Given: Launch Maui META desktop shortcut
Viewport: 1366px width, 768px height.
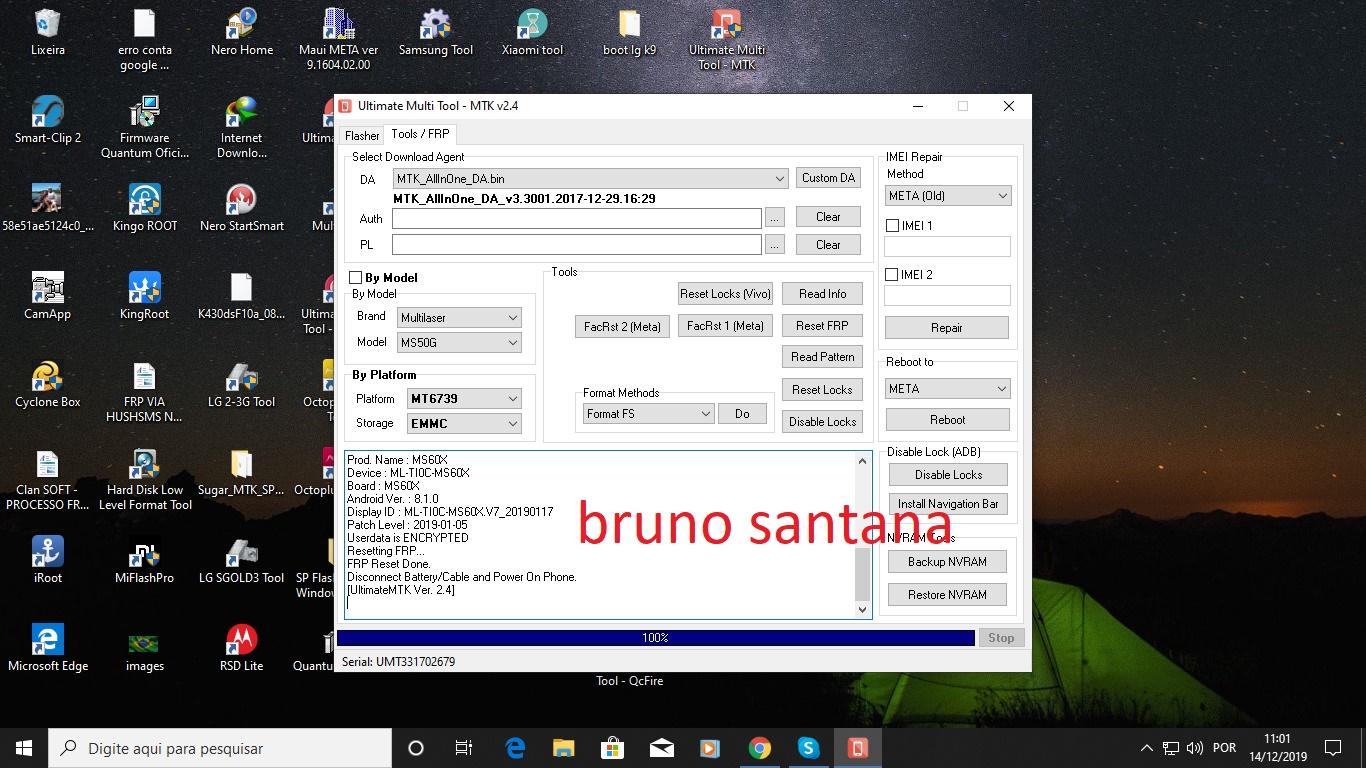Looking at the screenshot, I should point(339,40).
